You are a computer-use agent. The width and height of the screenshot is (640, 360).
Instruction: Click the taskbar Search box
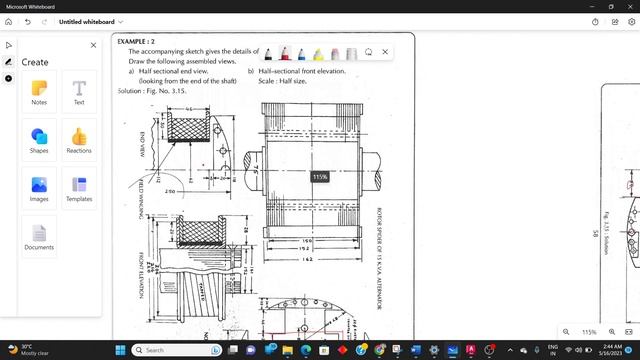177,350
